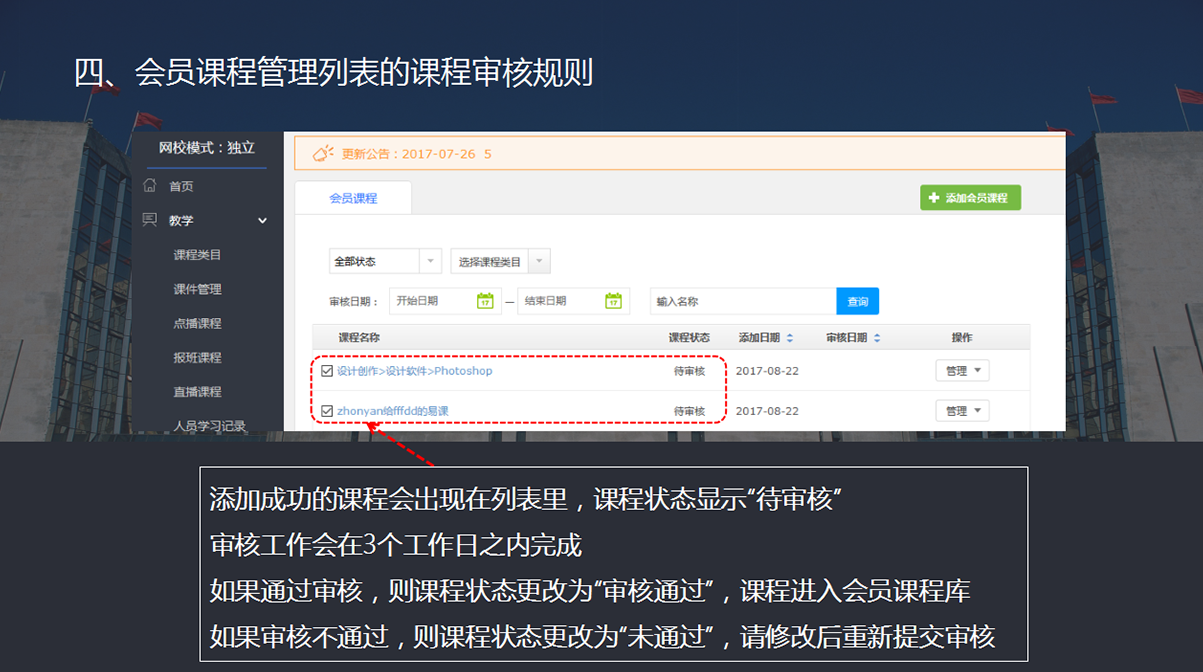Sort by 审核日期 using sort arrows

click(x=877, y=338)
